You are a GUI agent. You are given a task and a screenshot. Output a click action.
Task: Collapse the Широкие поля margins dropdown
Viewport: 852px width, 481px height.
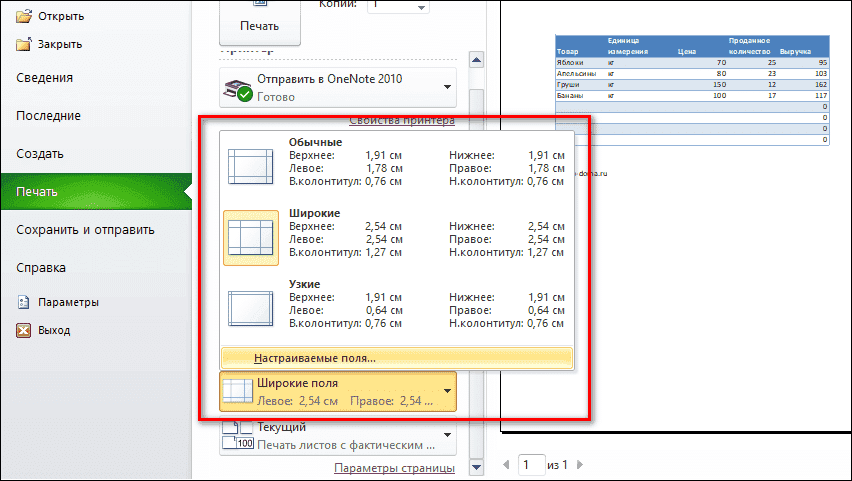447,391
